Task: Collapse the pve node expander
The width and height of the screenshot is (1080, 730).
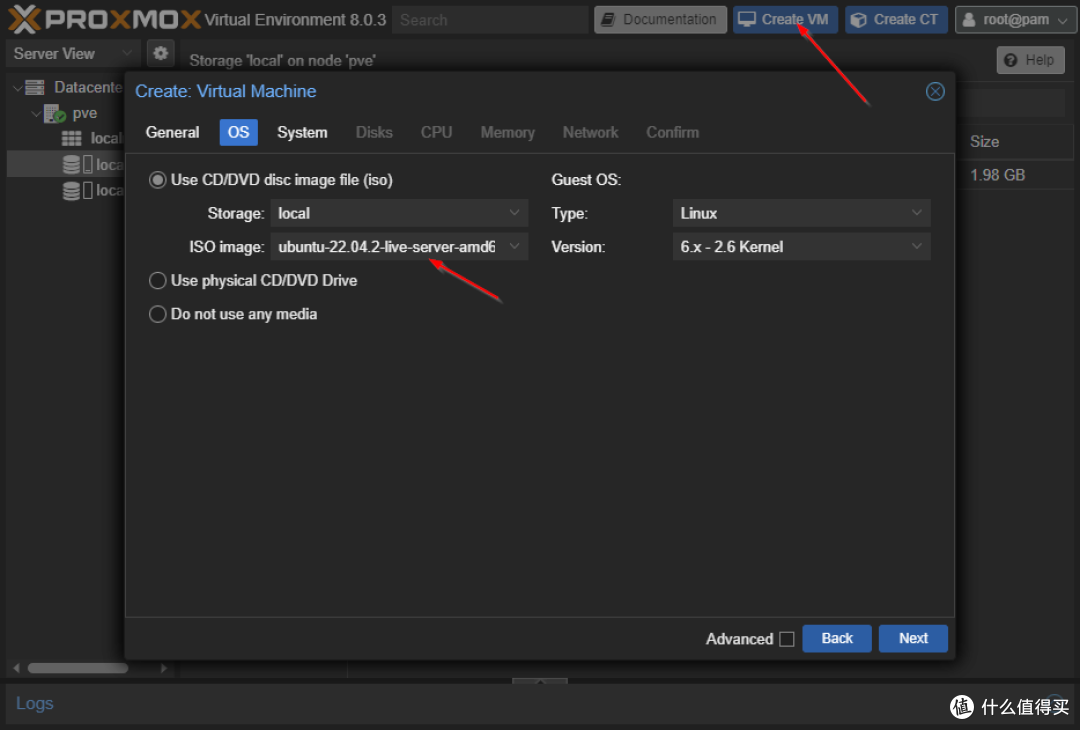Action: (x=36, y=114)
